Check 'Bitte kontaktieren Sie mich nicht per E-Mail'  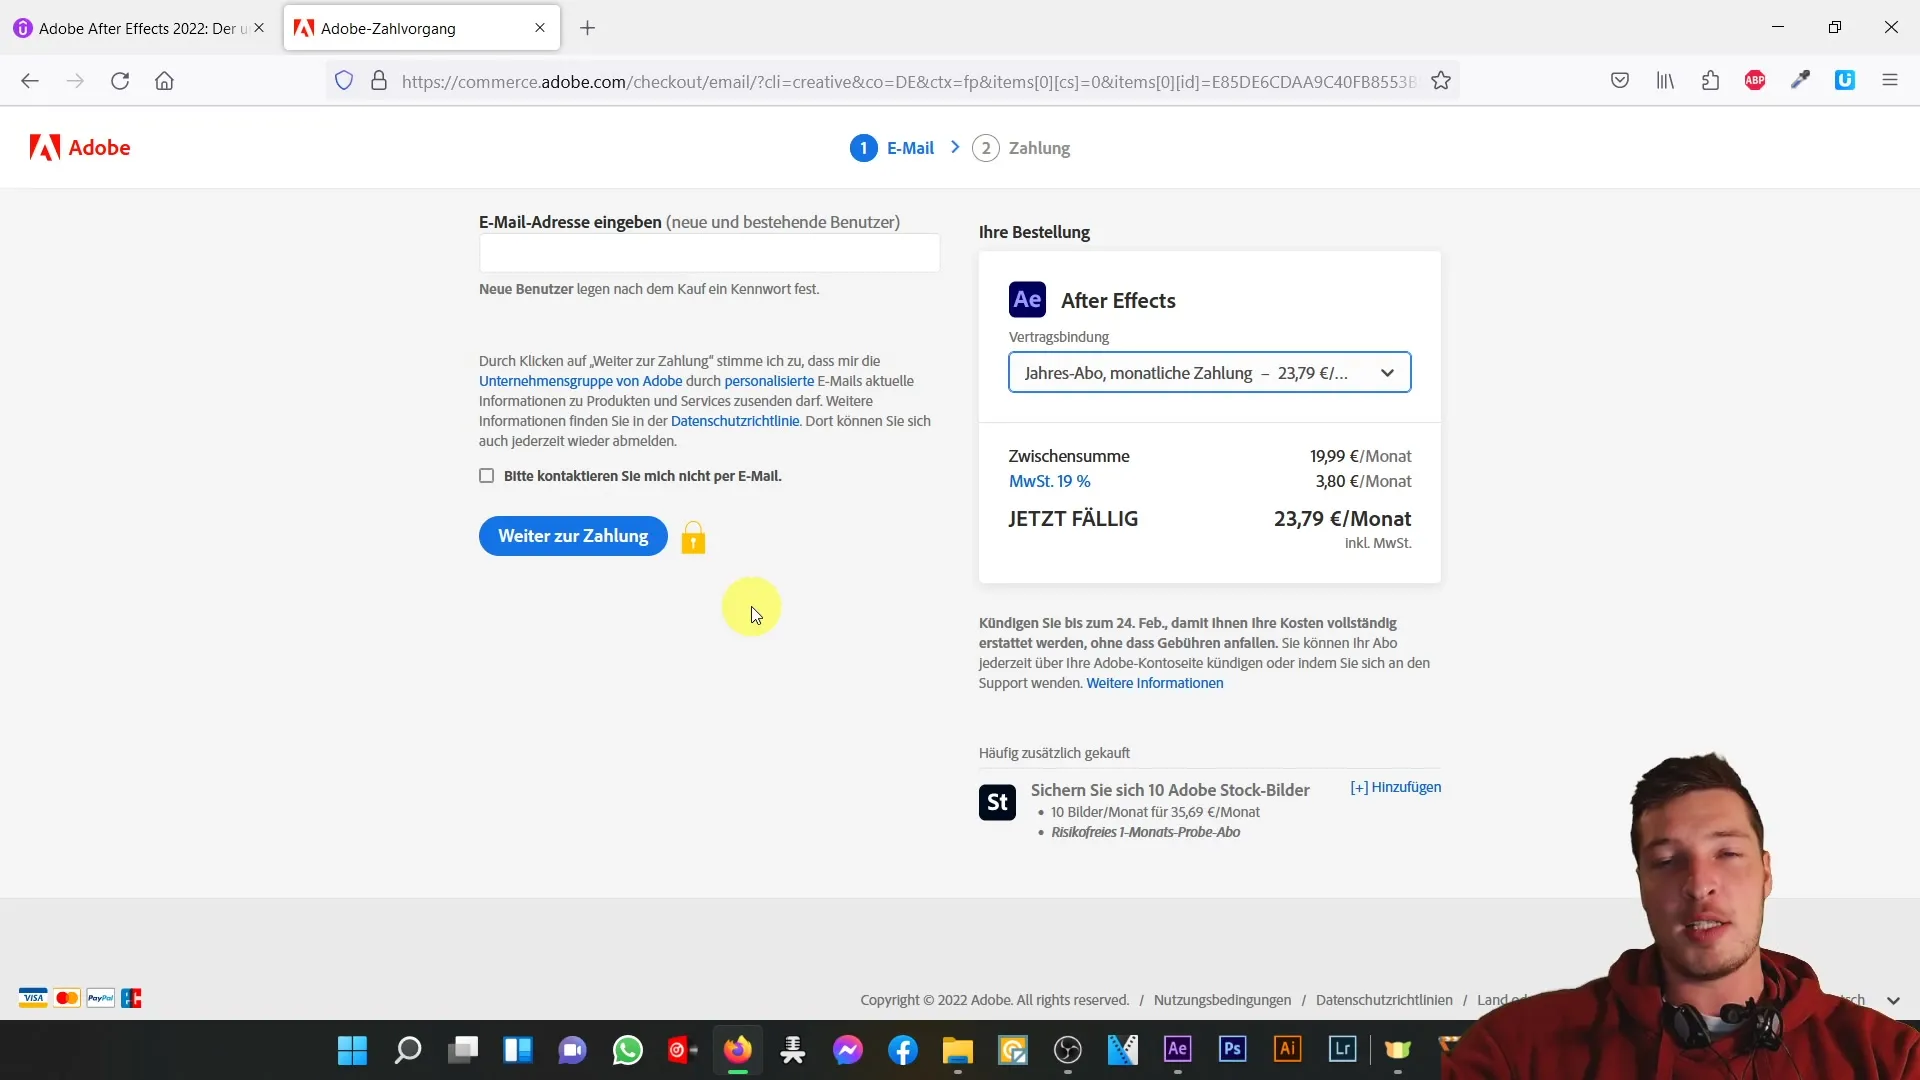[x=487, y=476]
